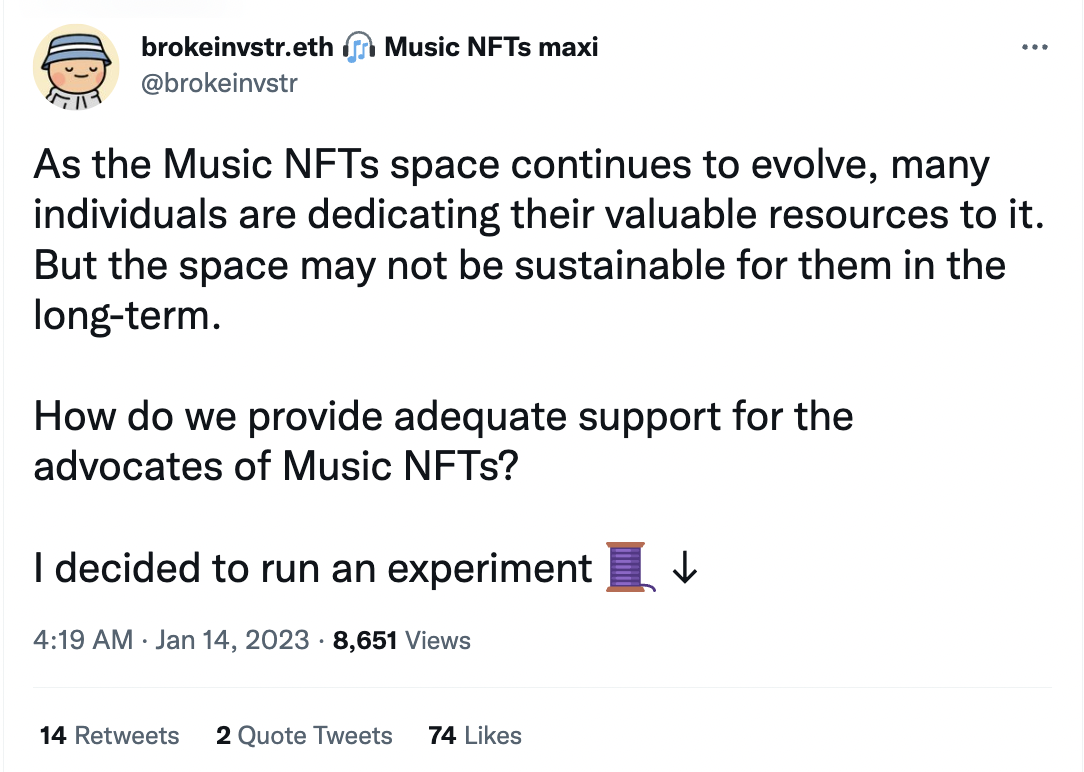Open the 74 Likes list

[x=475, y=735]
